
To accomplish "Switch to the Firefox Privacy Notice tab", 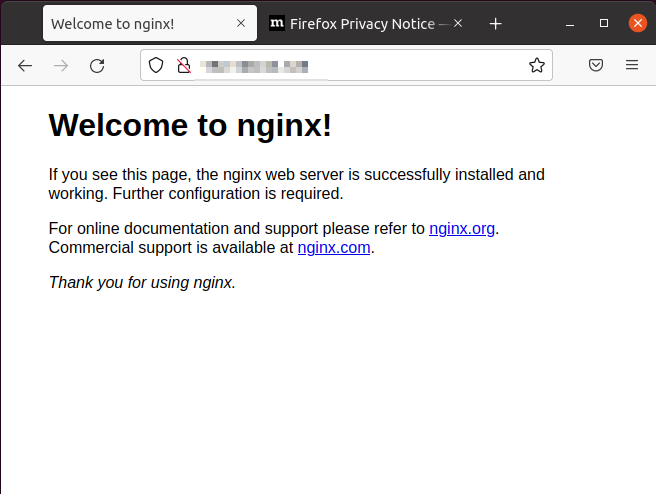I will click(x=366, y=23).
